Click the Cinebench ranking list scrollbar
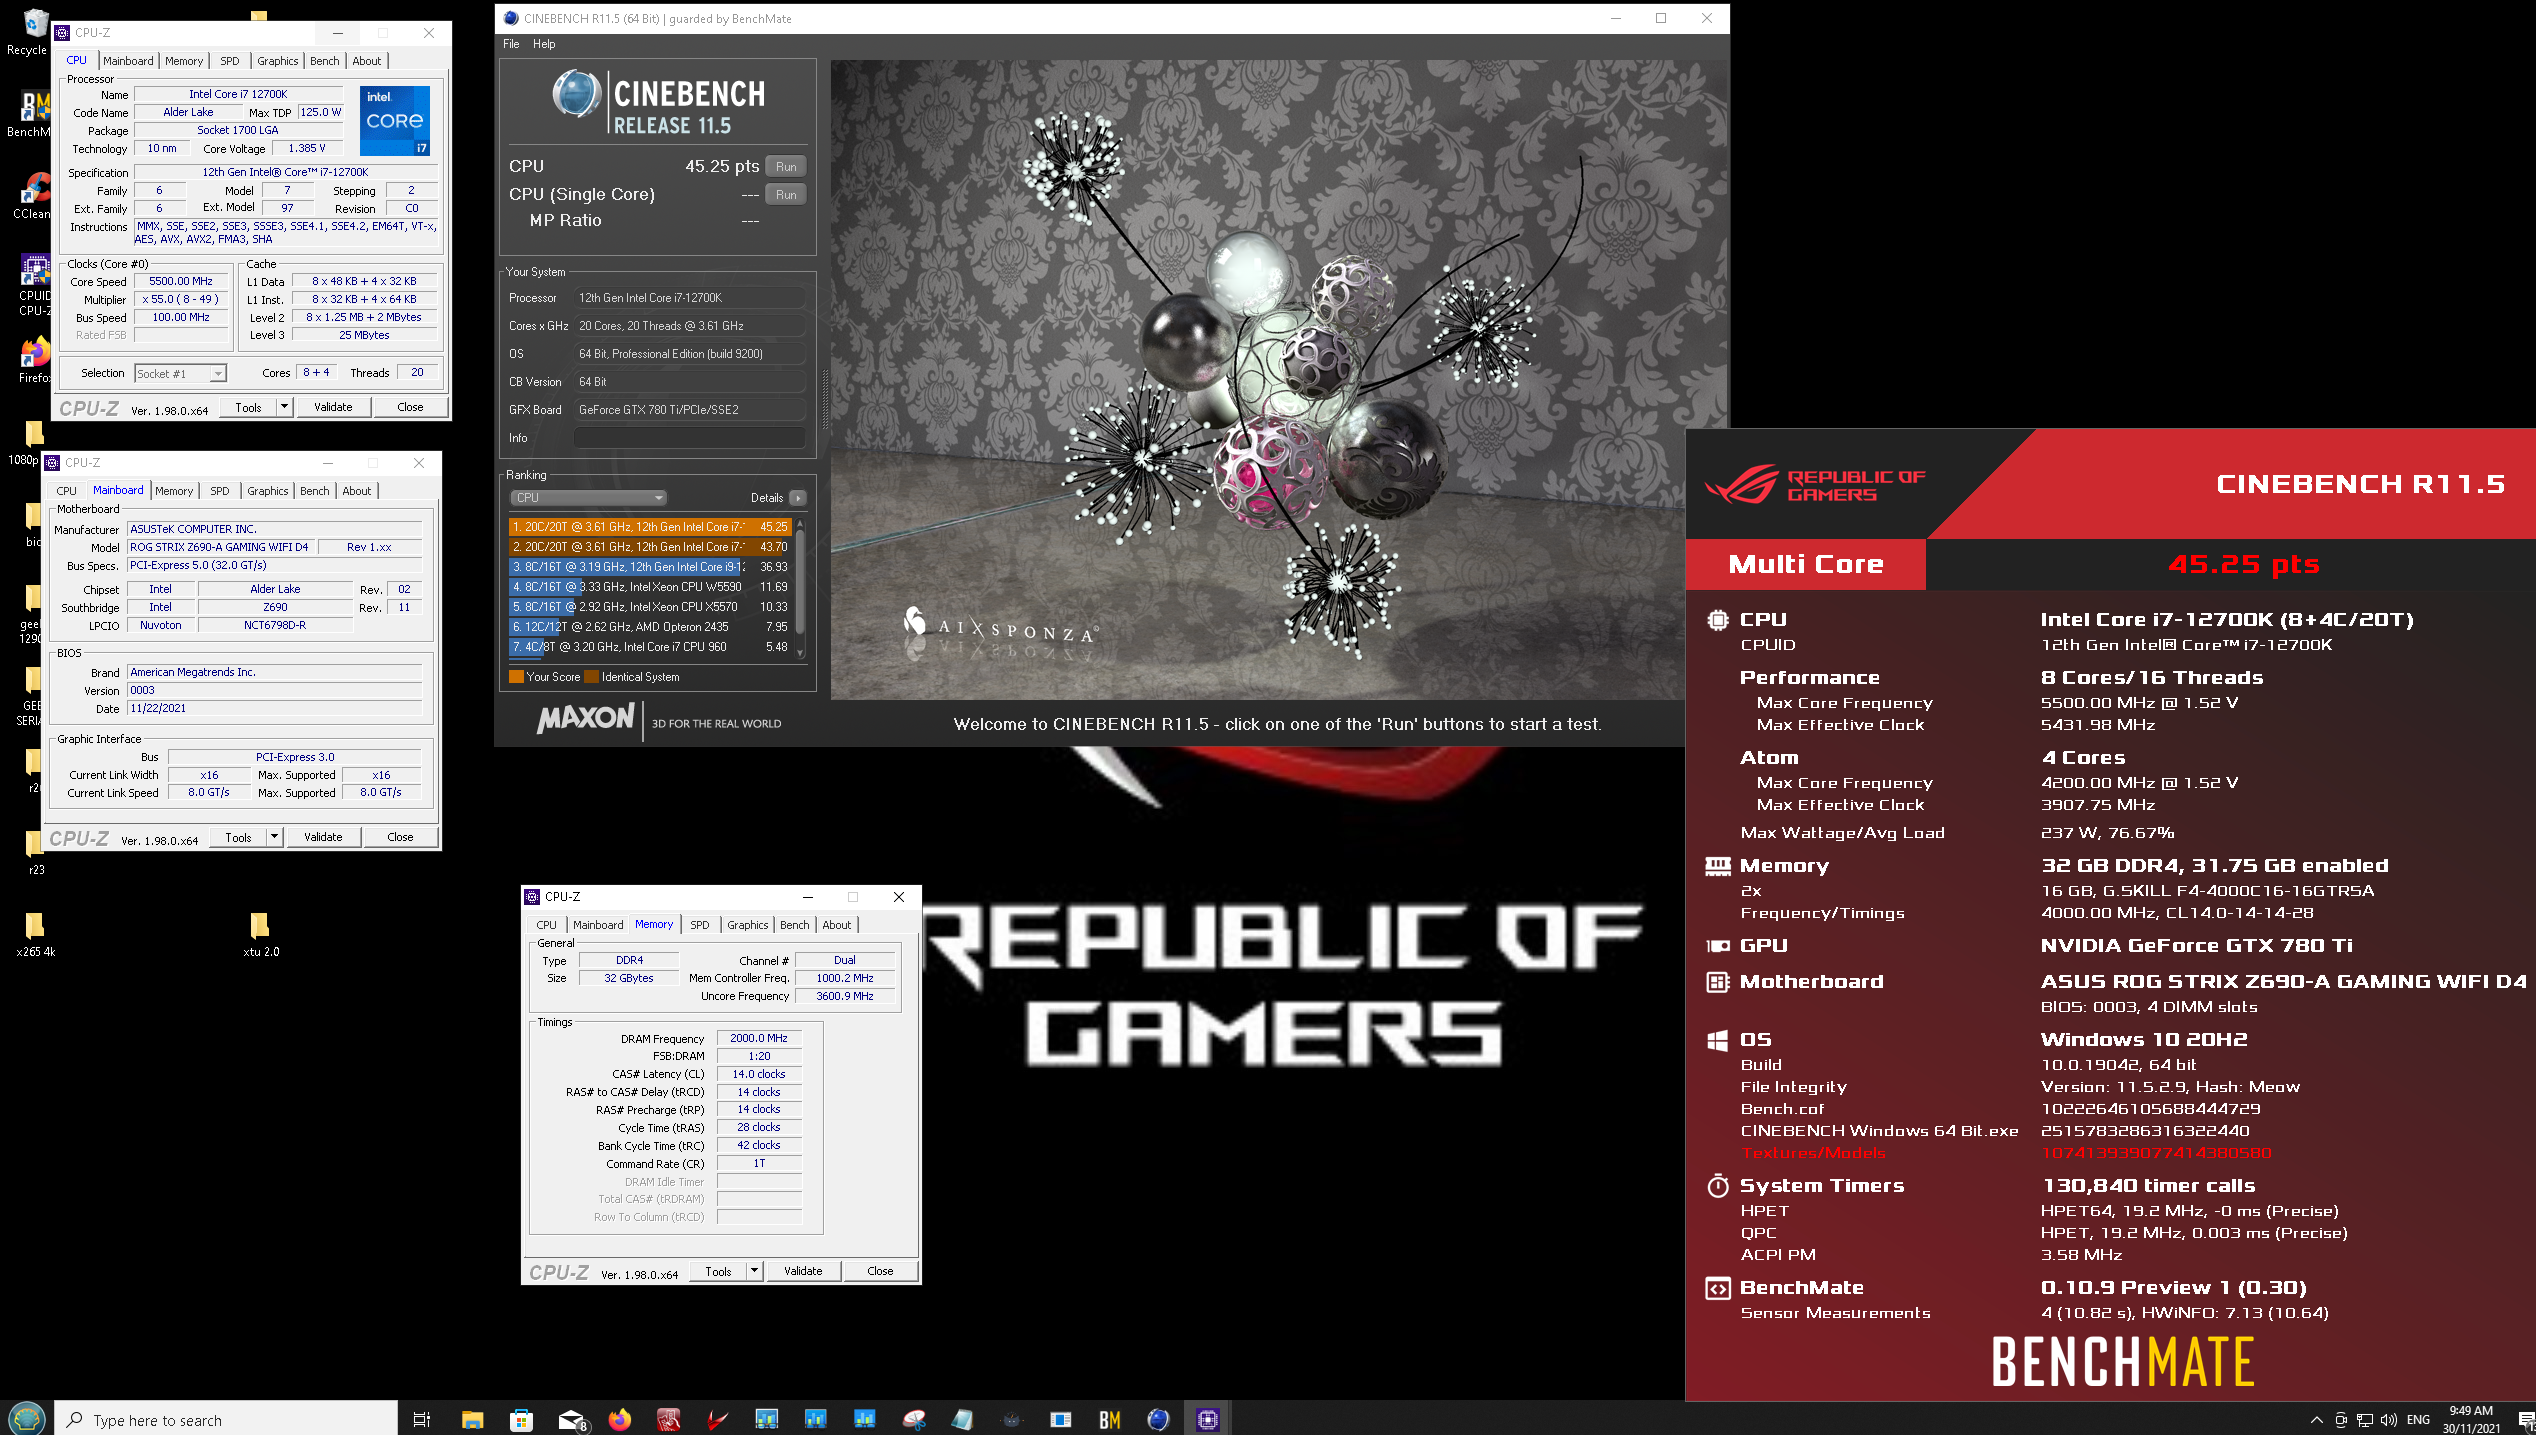The image size is (2536, 1435). pyautogui.click(x=800, y=588)
